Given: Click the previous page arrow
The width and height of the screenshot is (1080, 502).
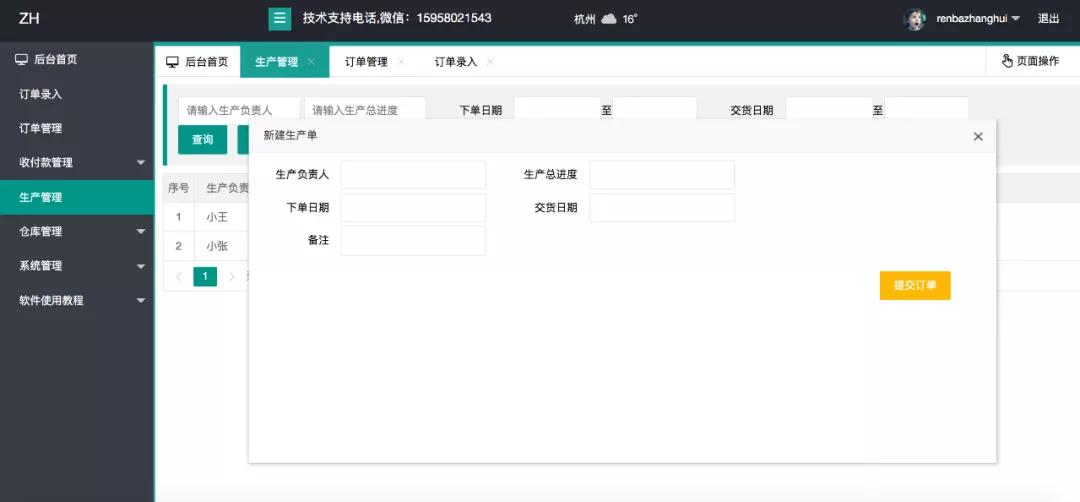Looking at the screenshot, I should [x=179, y=277].
